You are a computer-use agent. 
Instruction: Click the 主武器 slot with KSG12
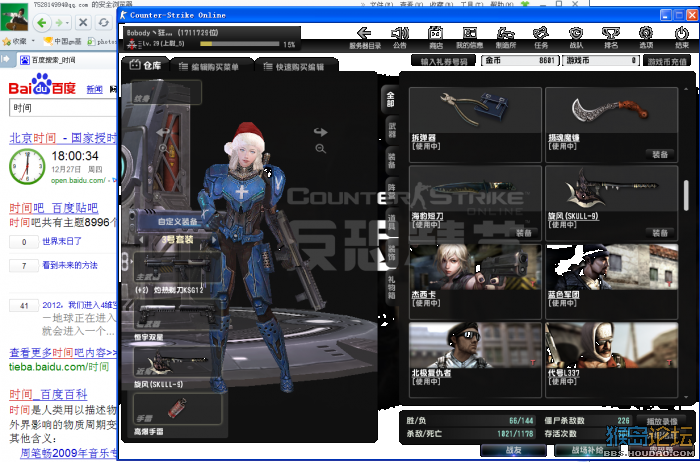[178, 267]
